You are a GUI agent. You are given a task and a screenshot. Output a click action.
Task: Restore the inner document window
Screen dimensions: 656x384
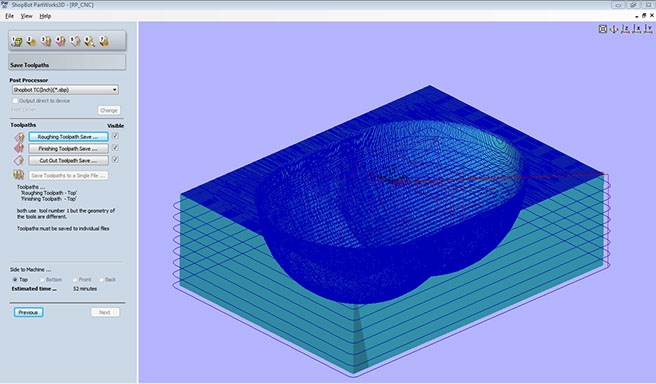[x=644, y=15]
